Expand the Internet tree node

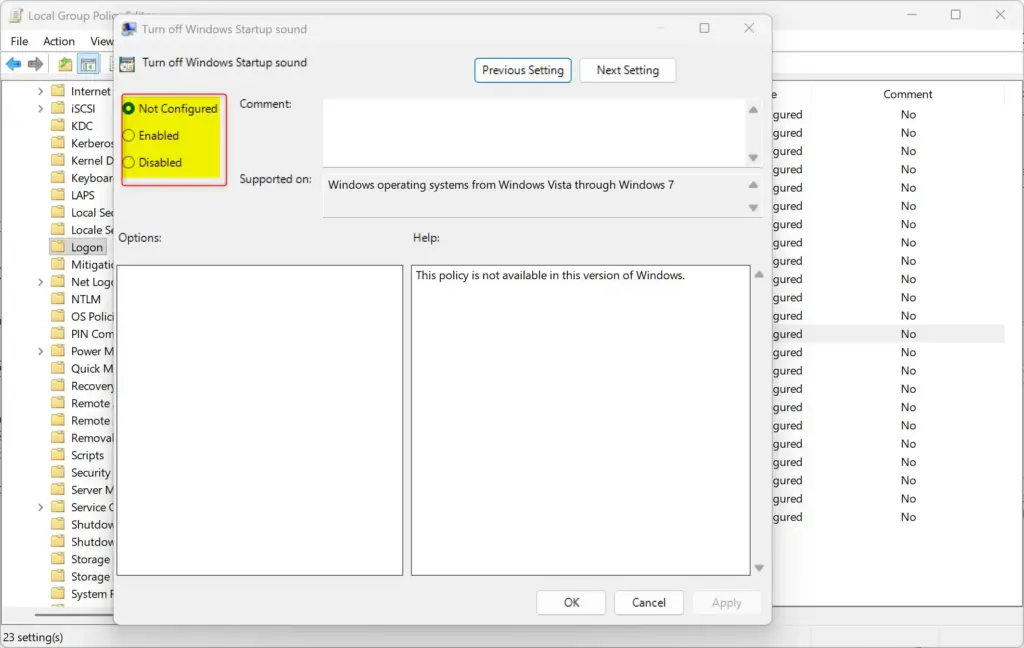40,91
